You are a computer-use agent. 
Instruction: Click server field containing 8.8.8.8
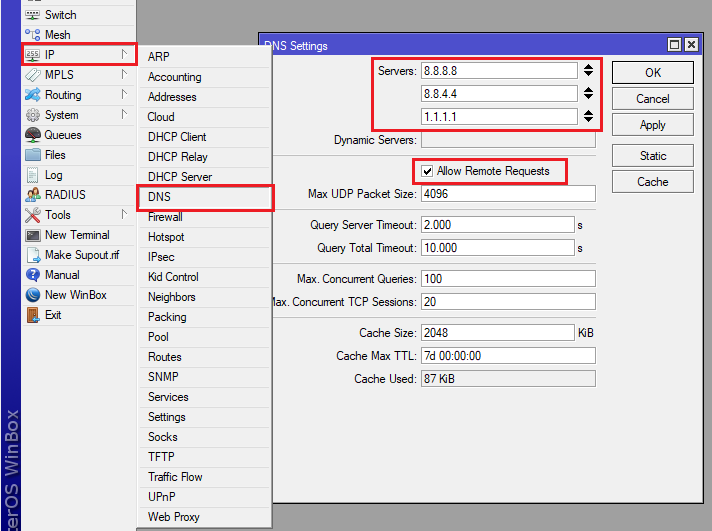(x=499, y=71)
